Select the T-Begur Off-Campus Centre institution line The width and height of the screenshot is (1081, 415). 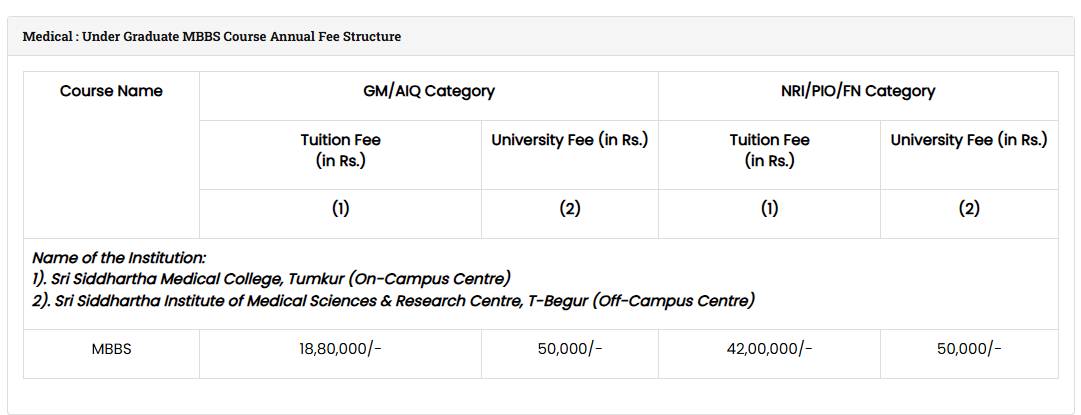pyautogui.click(x=393, y=300)
